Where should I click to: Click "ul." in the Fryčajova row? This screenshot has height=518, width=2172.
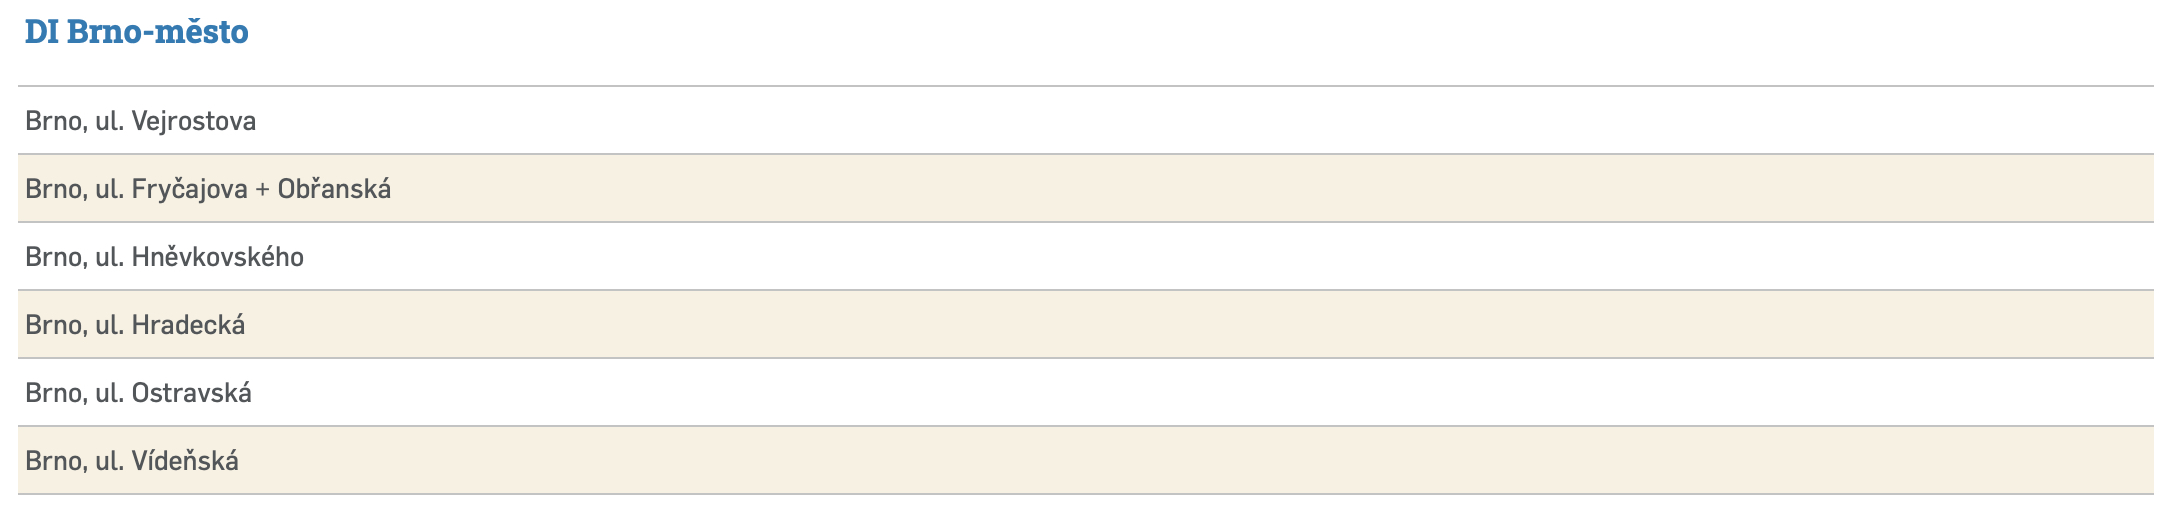tap(109, 189)
